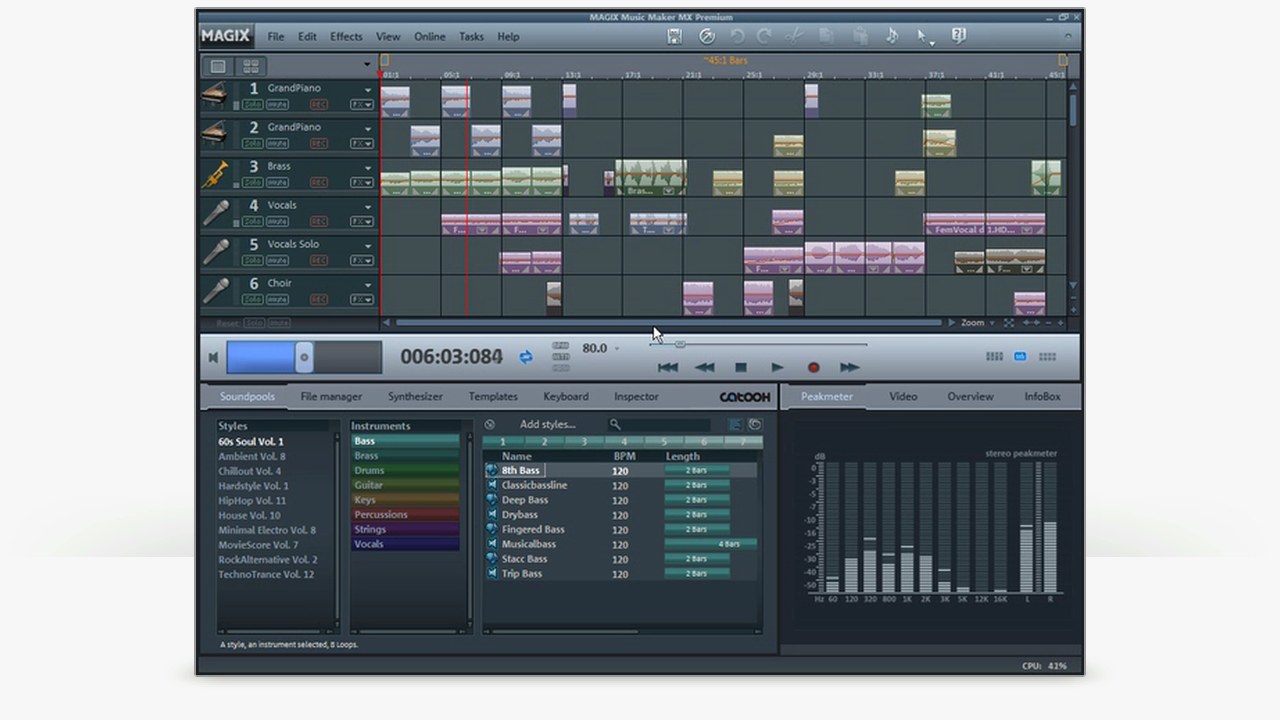The width and height of the screenshot is (1280, 720).
Task: Mute the Brass track
Action: click(x=277, y=182)
